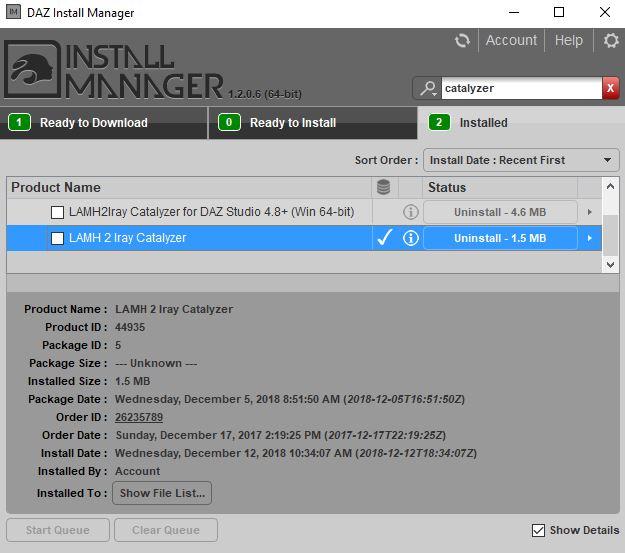
Task: Click the catalyzer search input field
Action: tap(521, 88)
